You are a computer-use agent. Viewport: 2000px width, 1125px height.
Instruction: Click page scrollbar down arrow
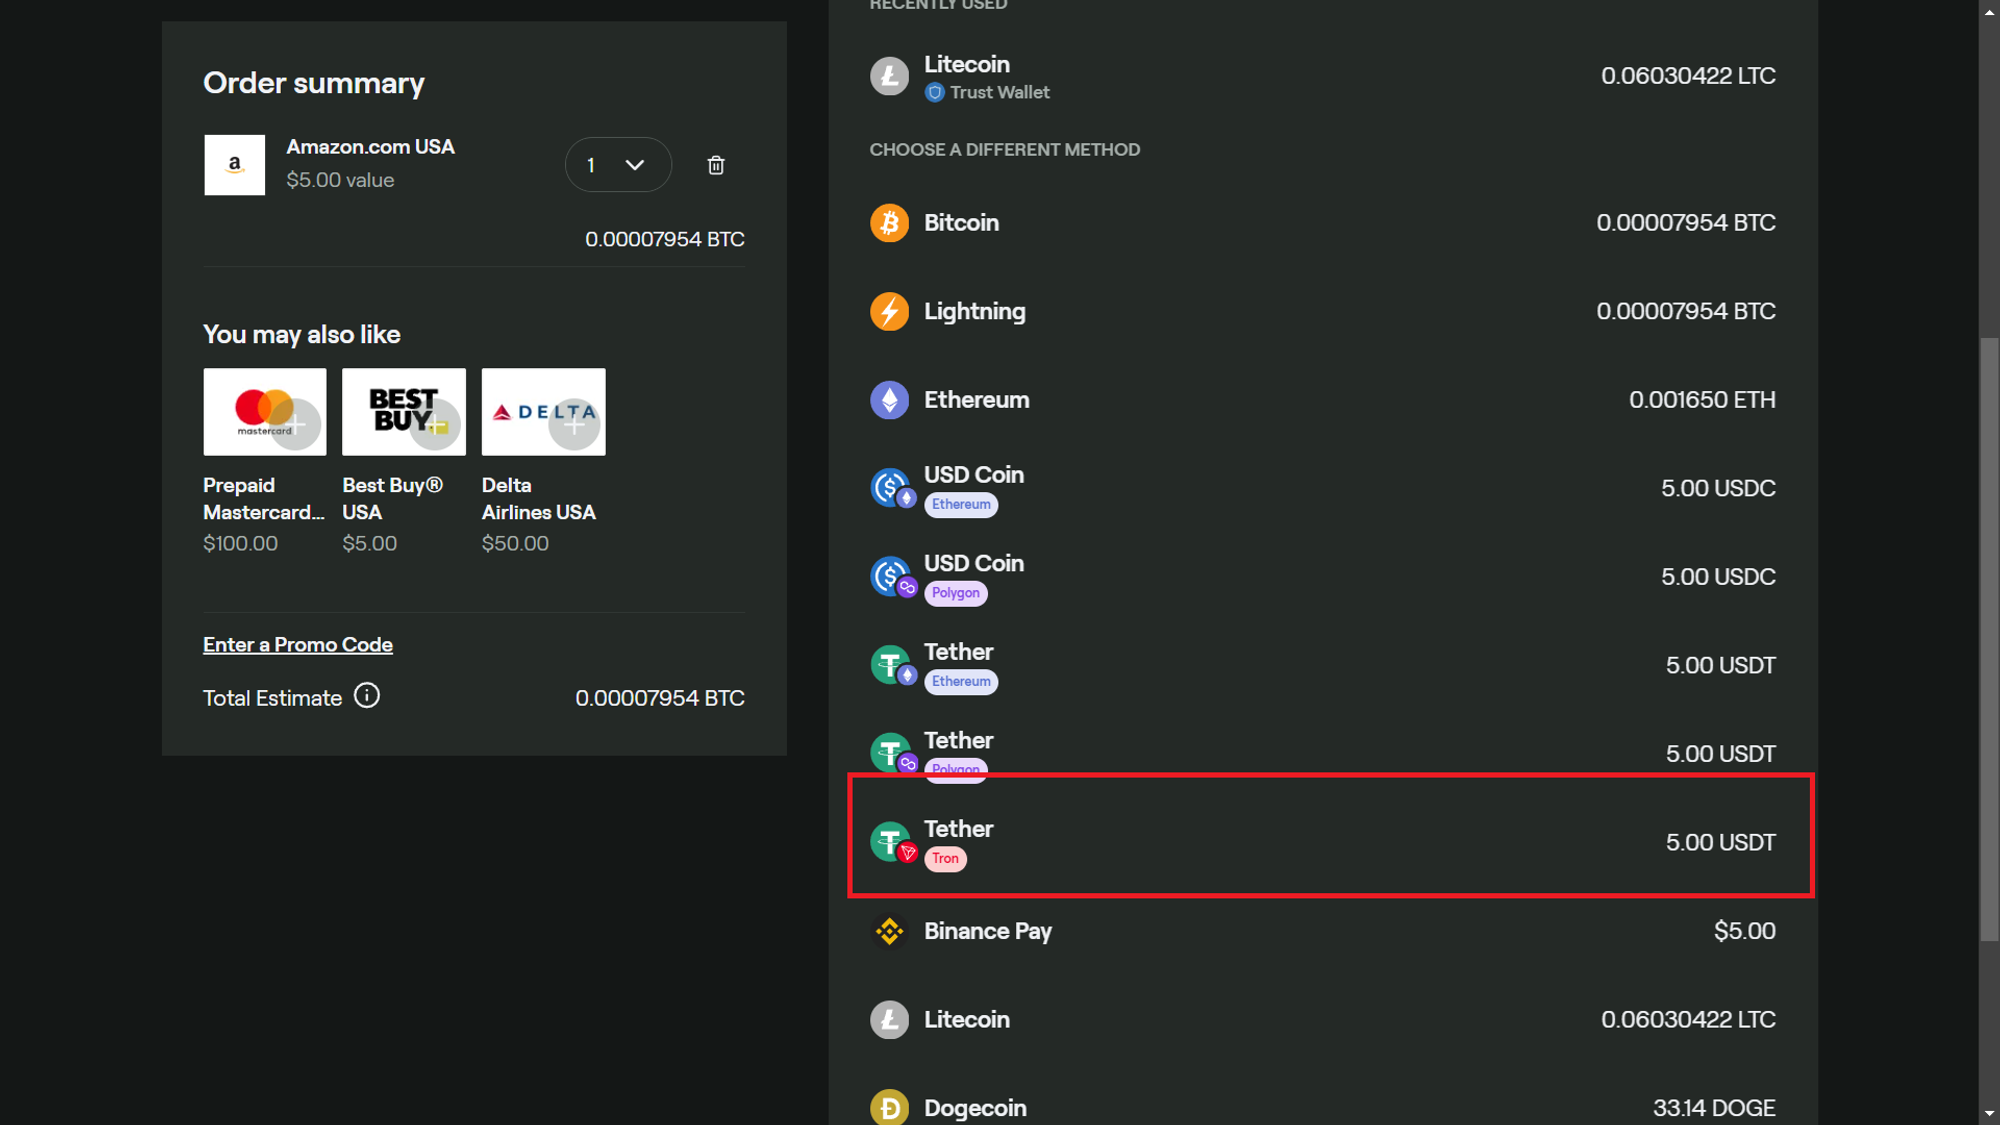coord(1989,1113)
